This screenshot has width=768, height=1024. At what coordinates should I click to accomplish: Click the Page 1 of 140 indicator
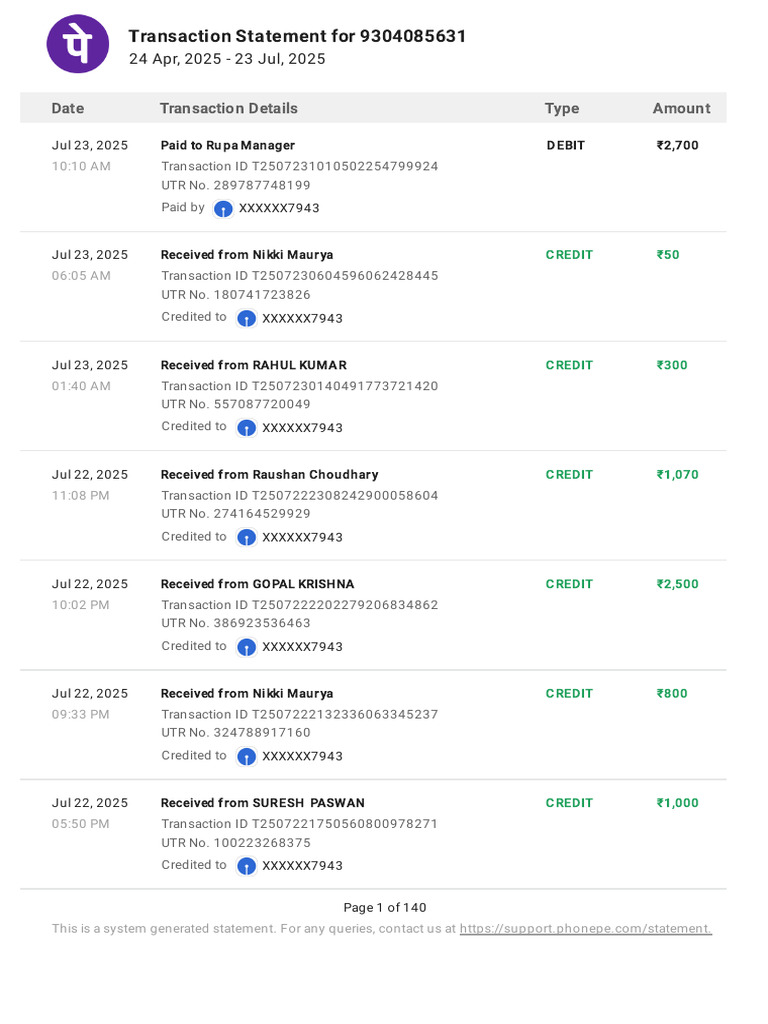tap(384, 907)
